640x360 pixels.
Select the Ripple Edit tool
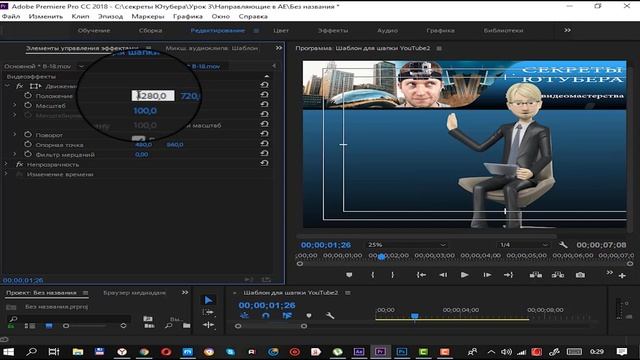click(x=209, y=325)
